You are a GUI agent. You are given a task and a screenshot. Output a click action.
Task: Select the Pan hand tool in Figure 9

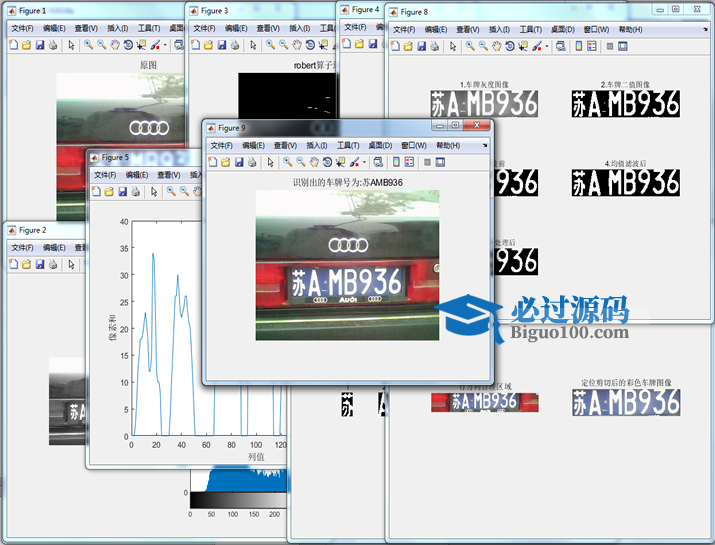point(314,162)
